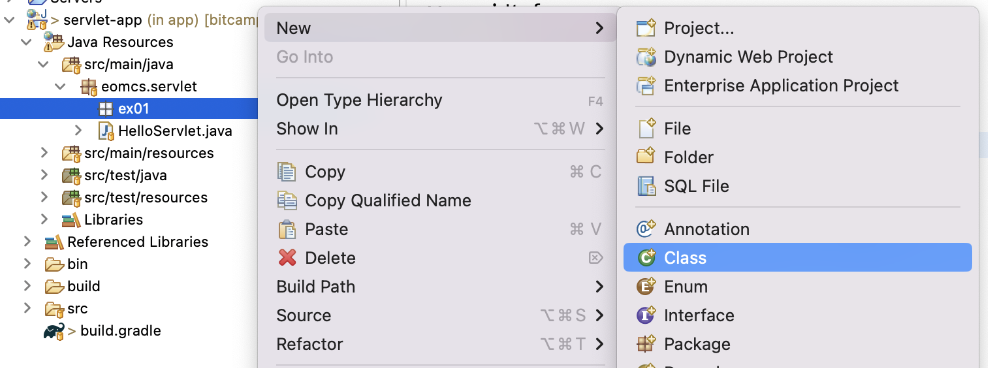This screenshot has height=368, width=988.
Task: Click the eomcs.servlet package icon
Action: click(89, 86)
